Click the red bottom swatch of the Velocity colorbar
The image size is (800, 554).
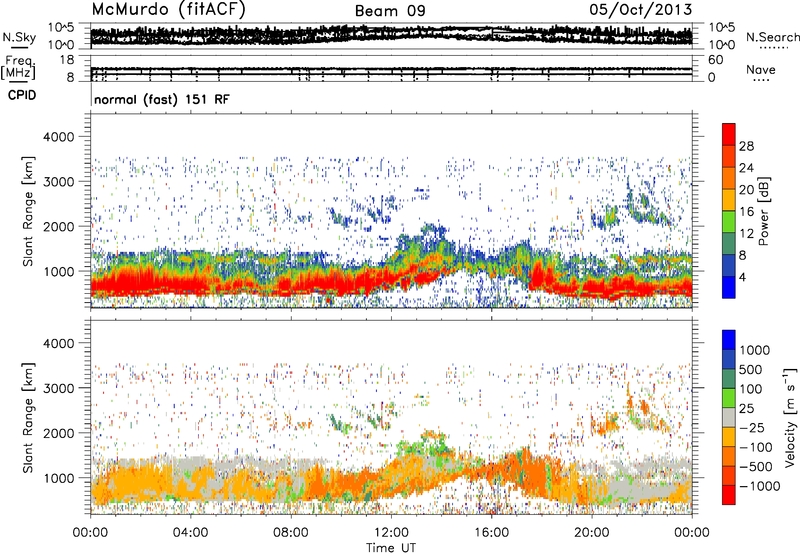click(729, 494)
